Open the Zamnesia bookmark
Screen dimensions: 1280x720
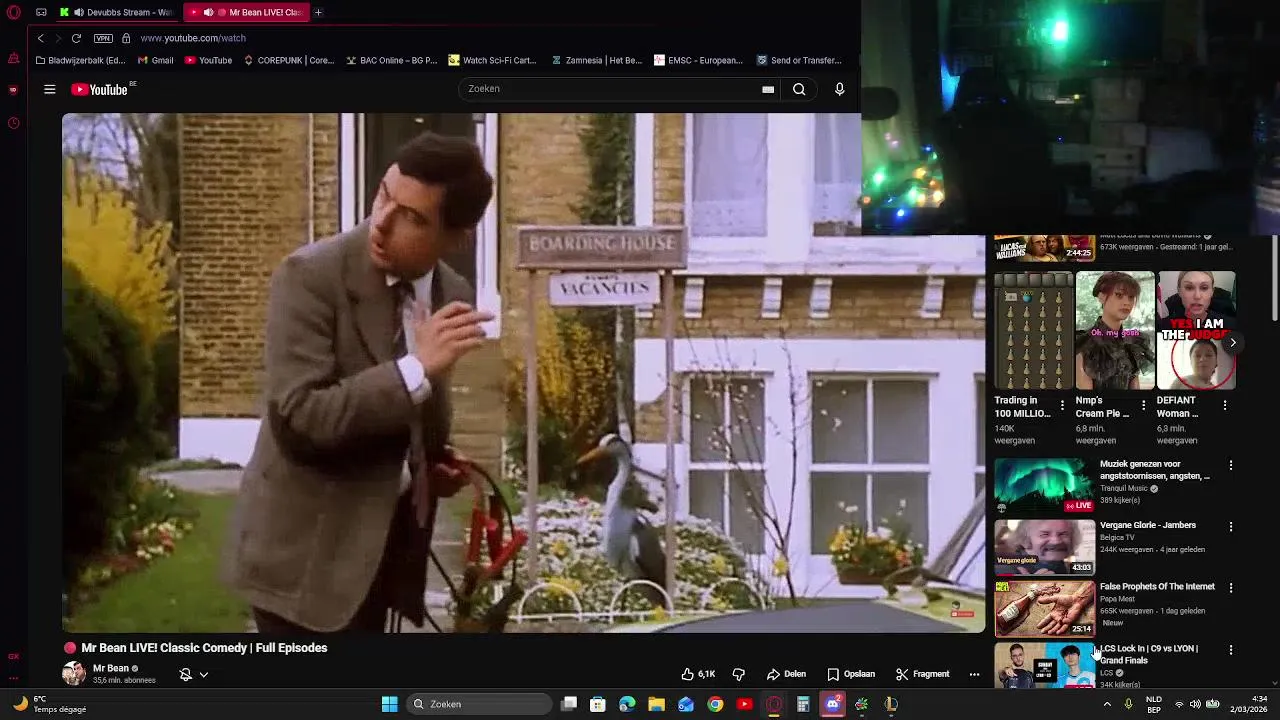(x=596, y=60)
